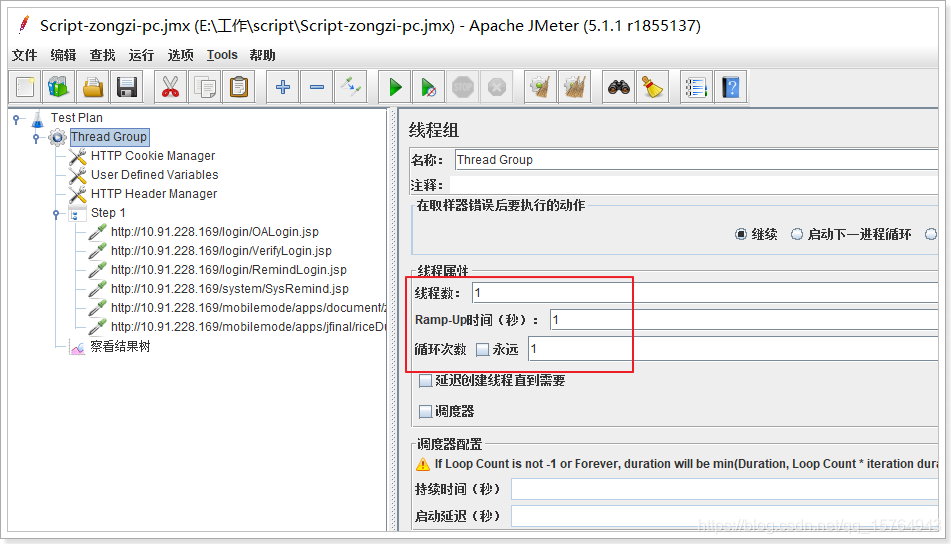
Task: Click the 启动延迟（秒） input field
Action: pos(724,517)
